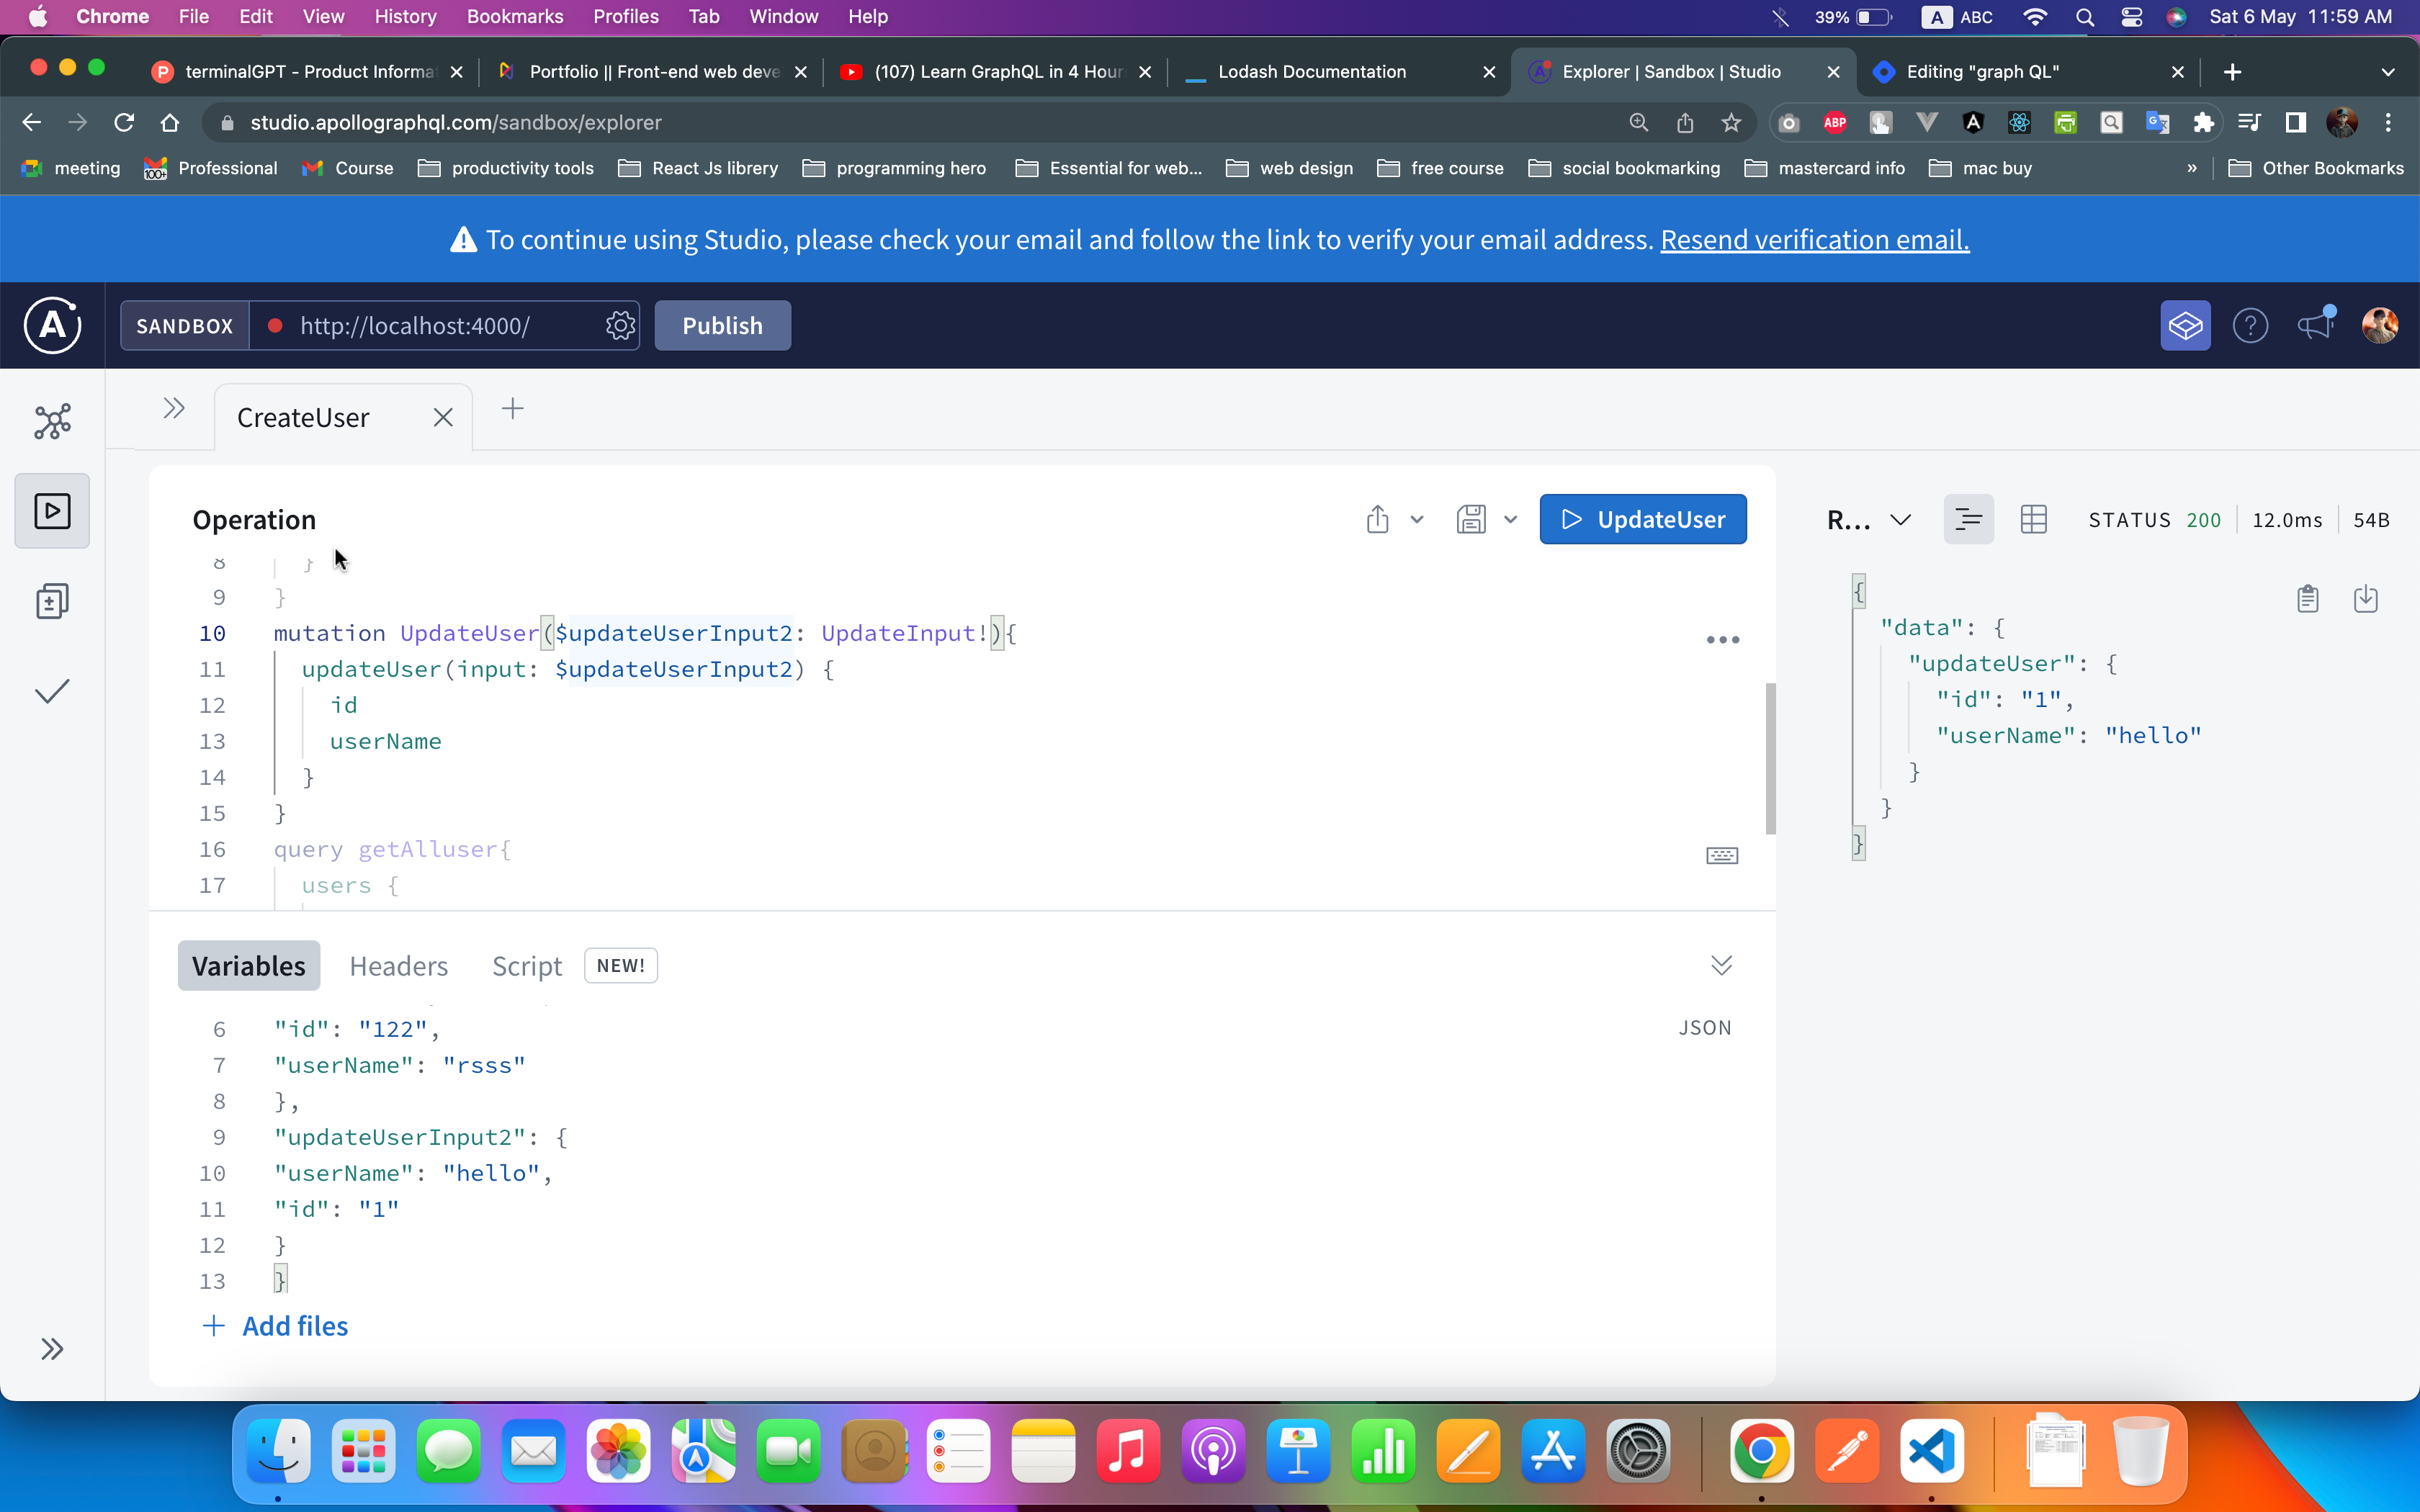Open the operation three-dots menu
Viewport: 2420px width, 1512px height.
1722,640
